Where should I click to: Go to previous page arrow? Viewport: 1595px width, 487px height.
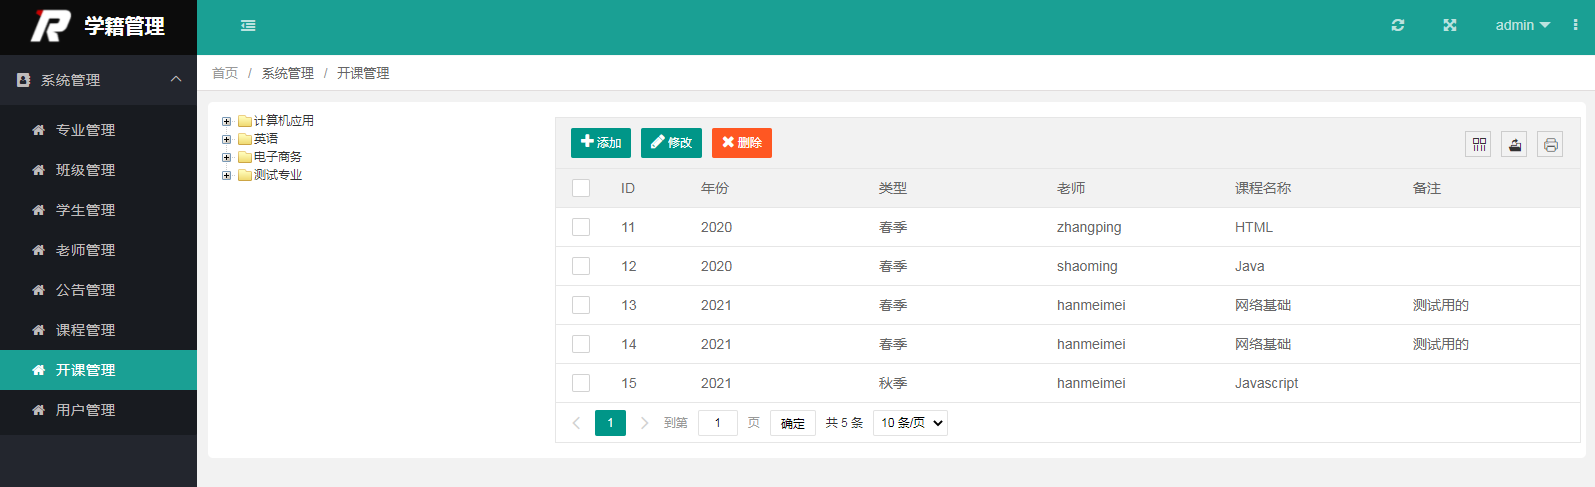pyautogui.click(x=576, y=423)
